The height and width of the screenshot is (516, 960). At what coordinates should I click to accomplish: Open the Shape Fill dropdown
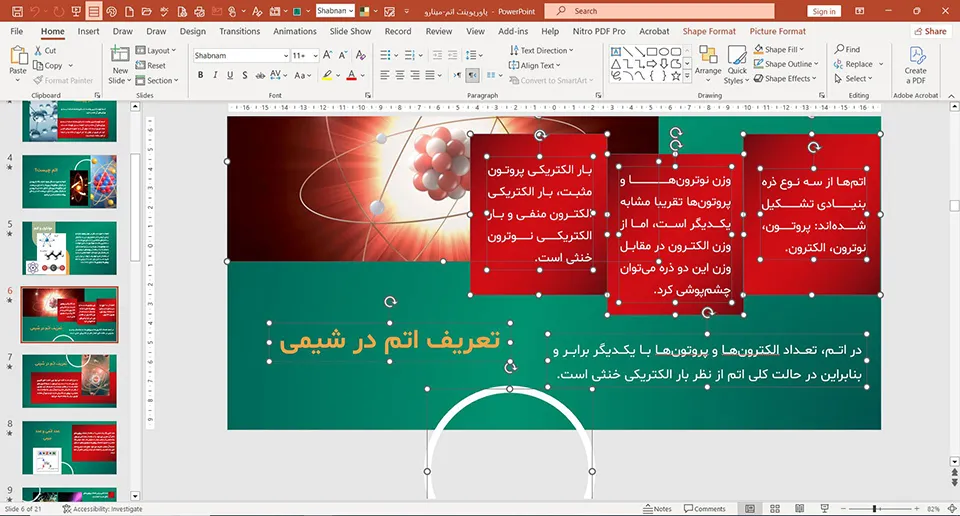pyautogui.click(x=779, y=49)
